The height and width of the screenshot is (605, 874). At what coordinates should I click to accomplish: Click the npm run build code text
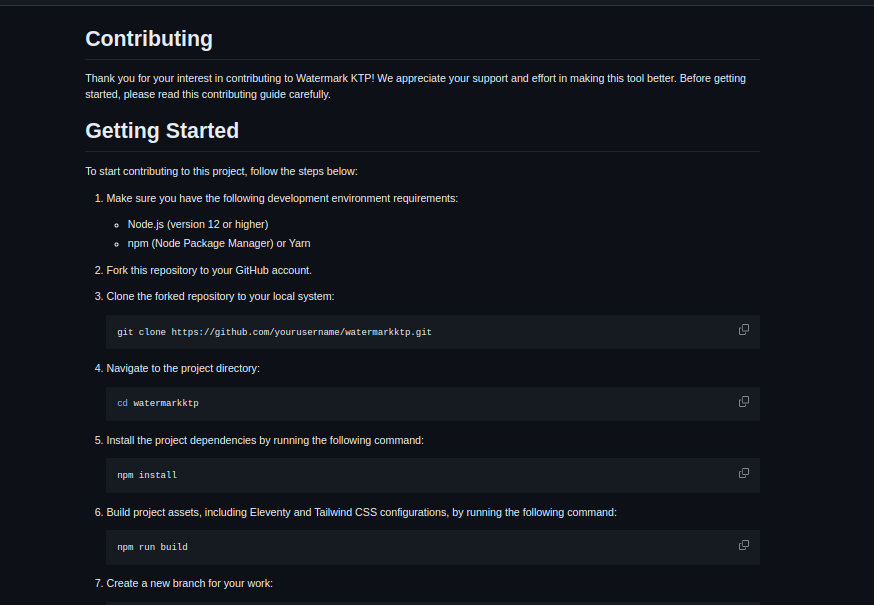click(x=152, y=547)
